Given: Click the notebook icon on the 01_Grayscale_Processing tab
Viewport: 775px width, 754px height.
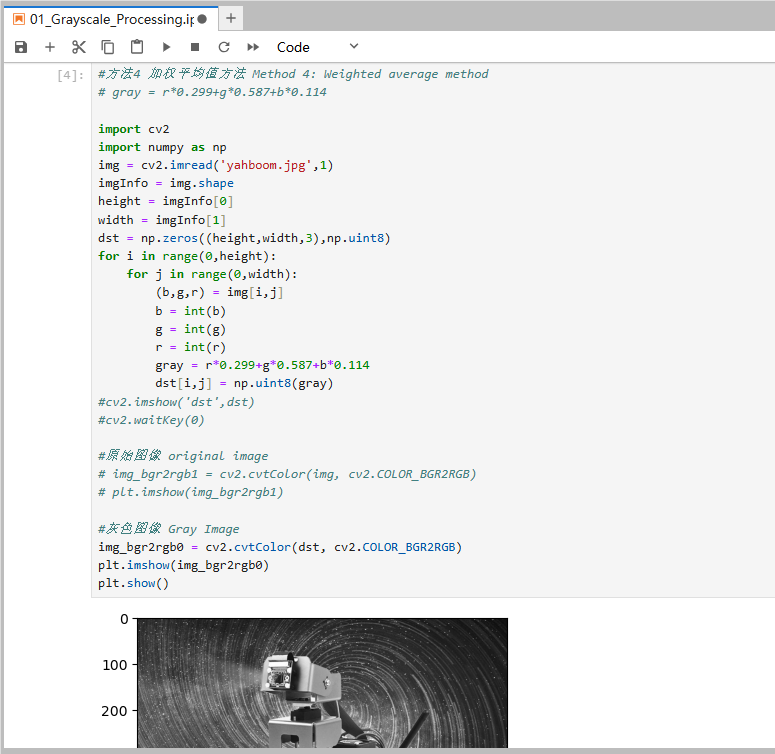Looking at the screenshot, I should pos(19,19).
